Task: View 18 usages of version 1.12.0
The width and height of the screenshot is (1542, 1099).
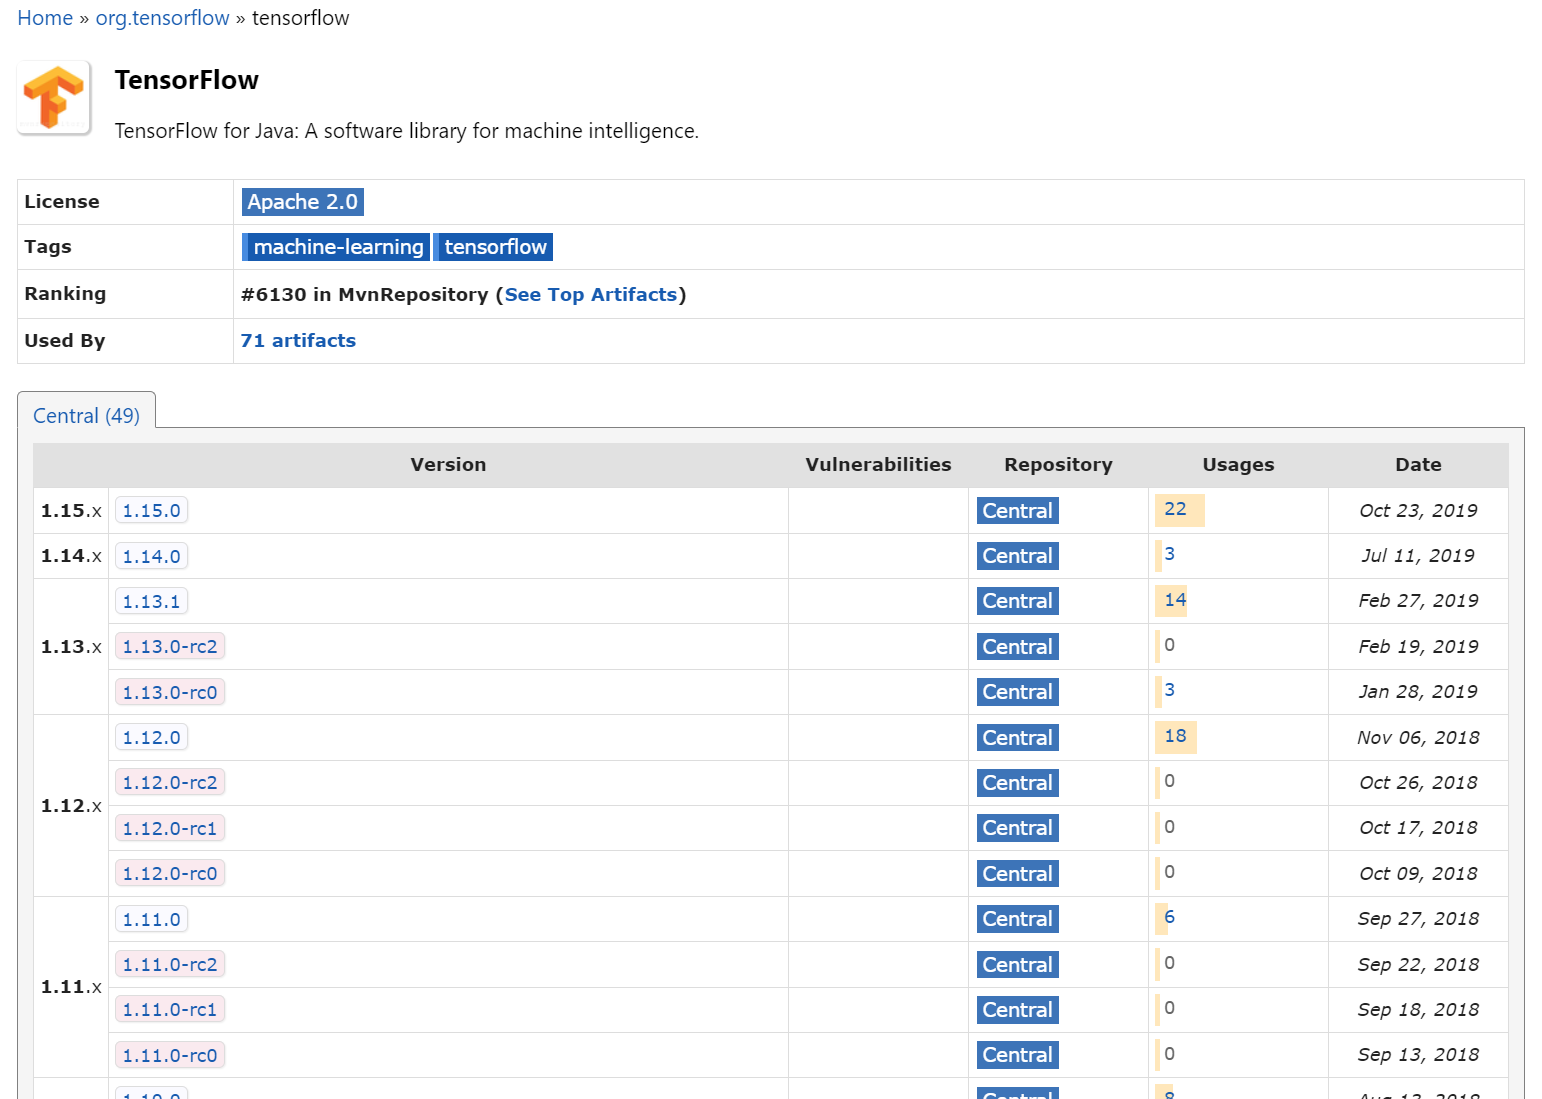Action: [1175, 736]
